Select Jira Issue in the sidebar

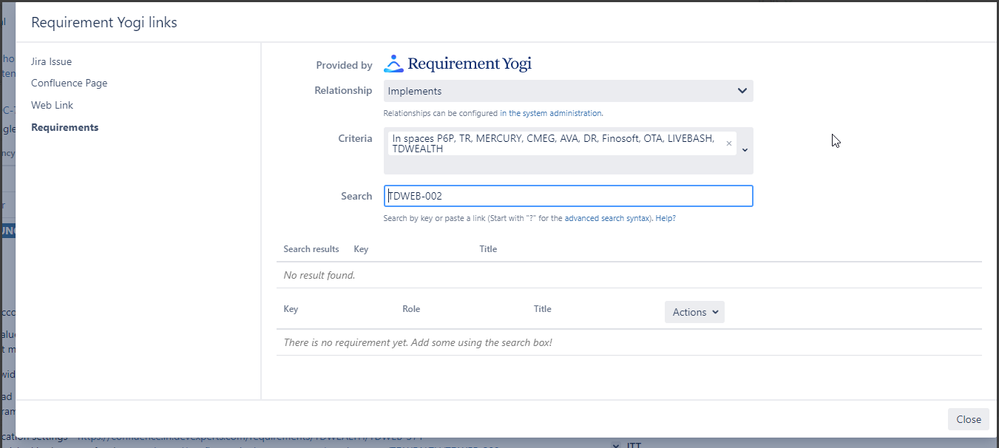coord(51,62)
